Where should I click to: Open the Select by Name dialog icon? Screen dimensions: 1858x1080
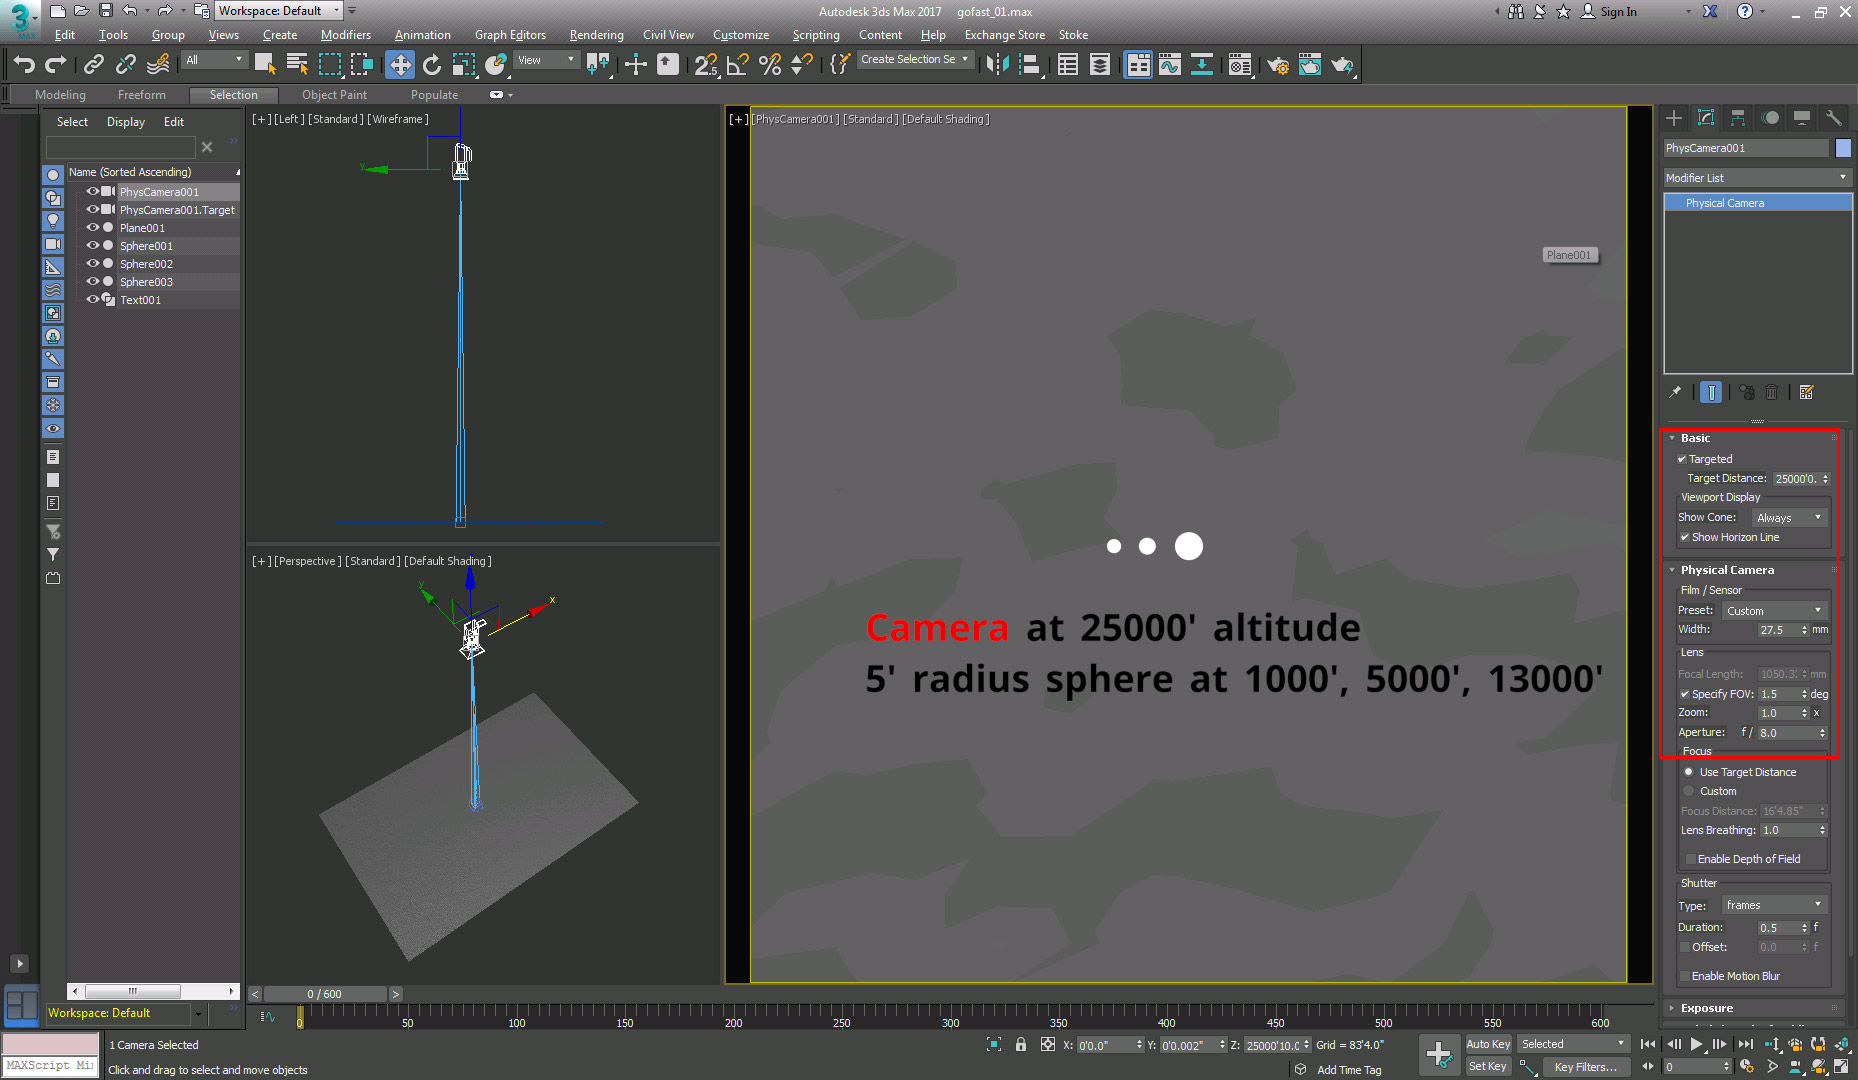pyautogui.click(x=297, y=65)
